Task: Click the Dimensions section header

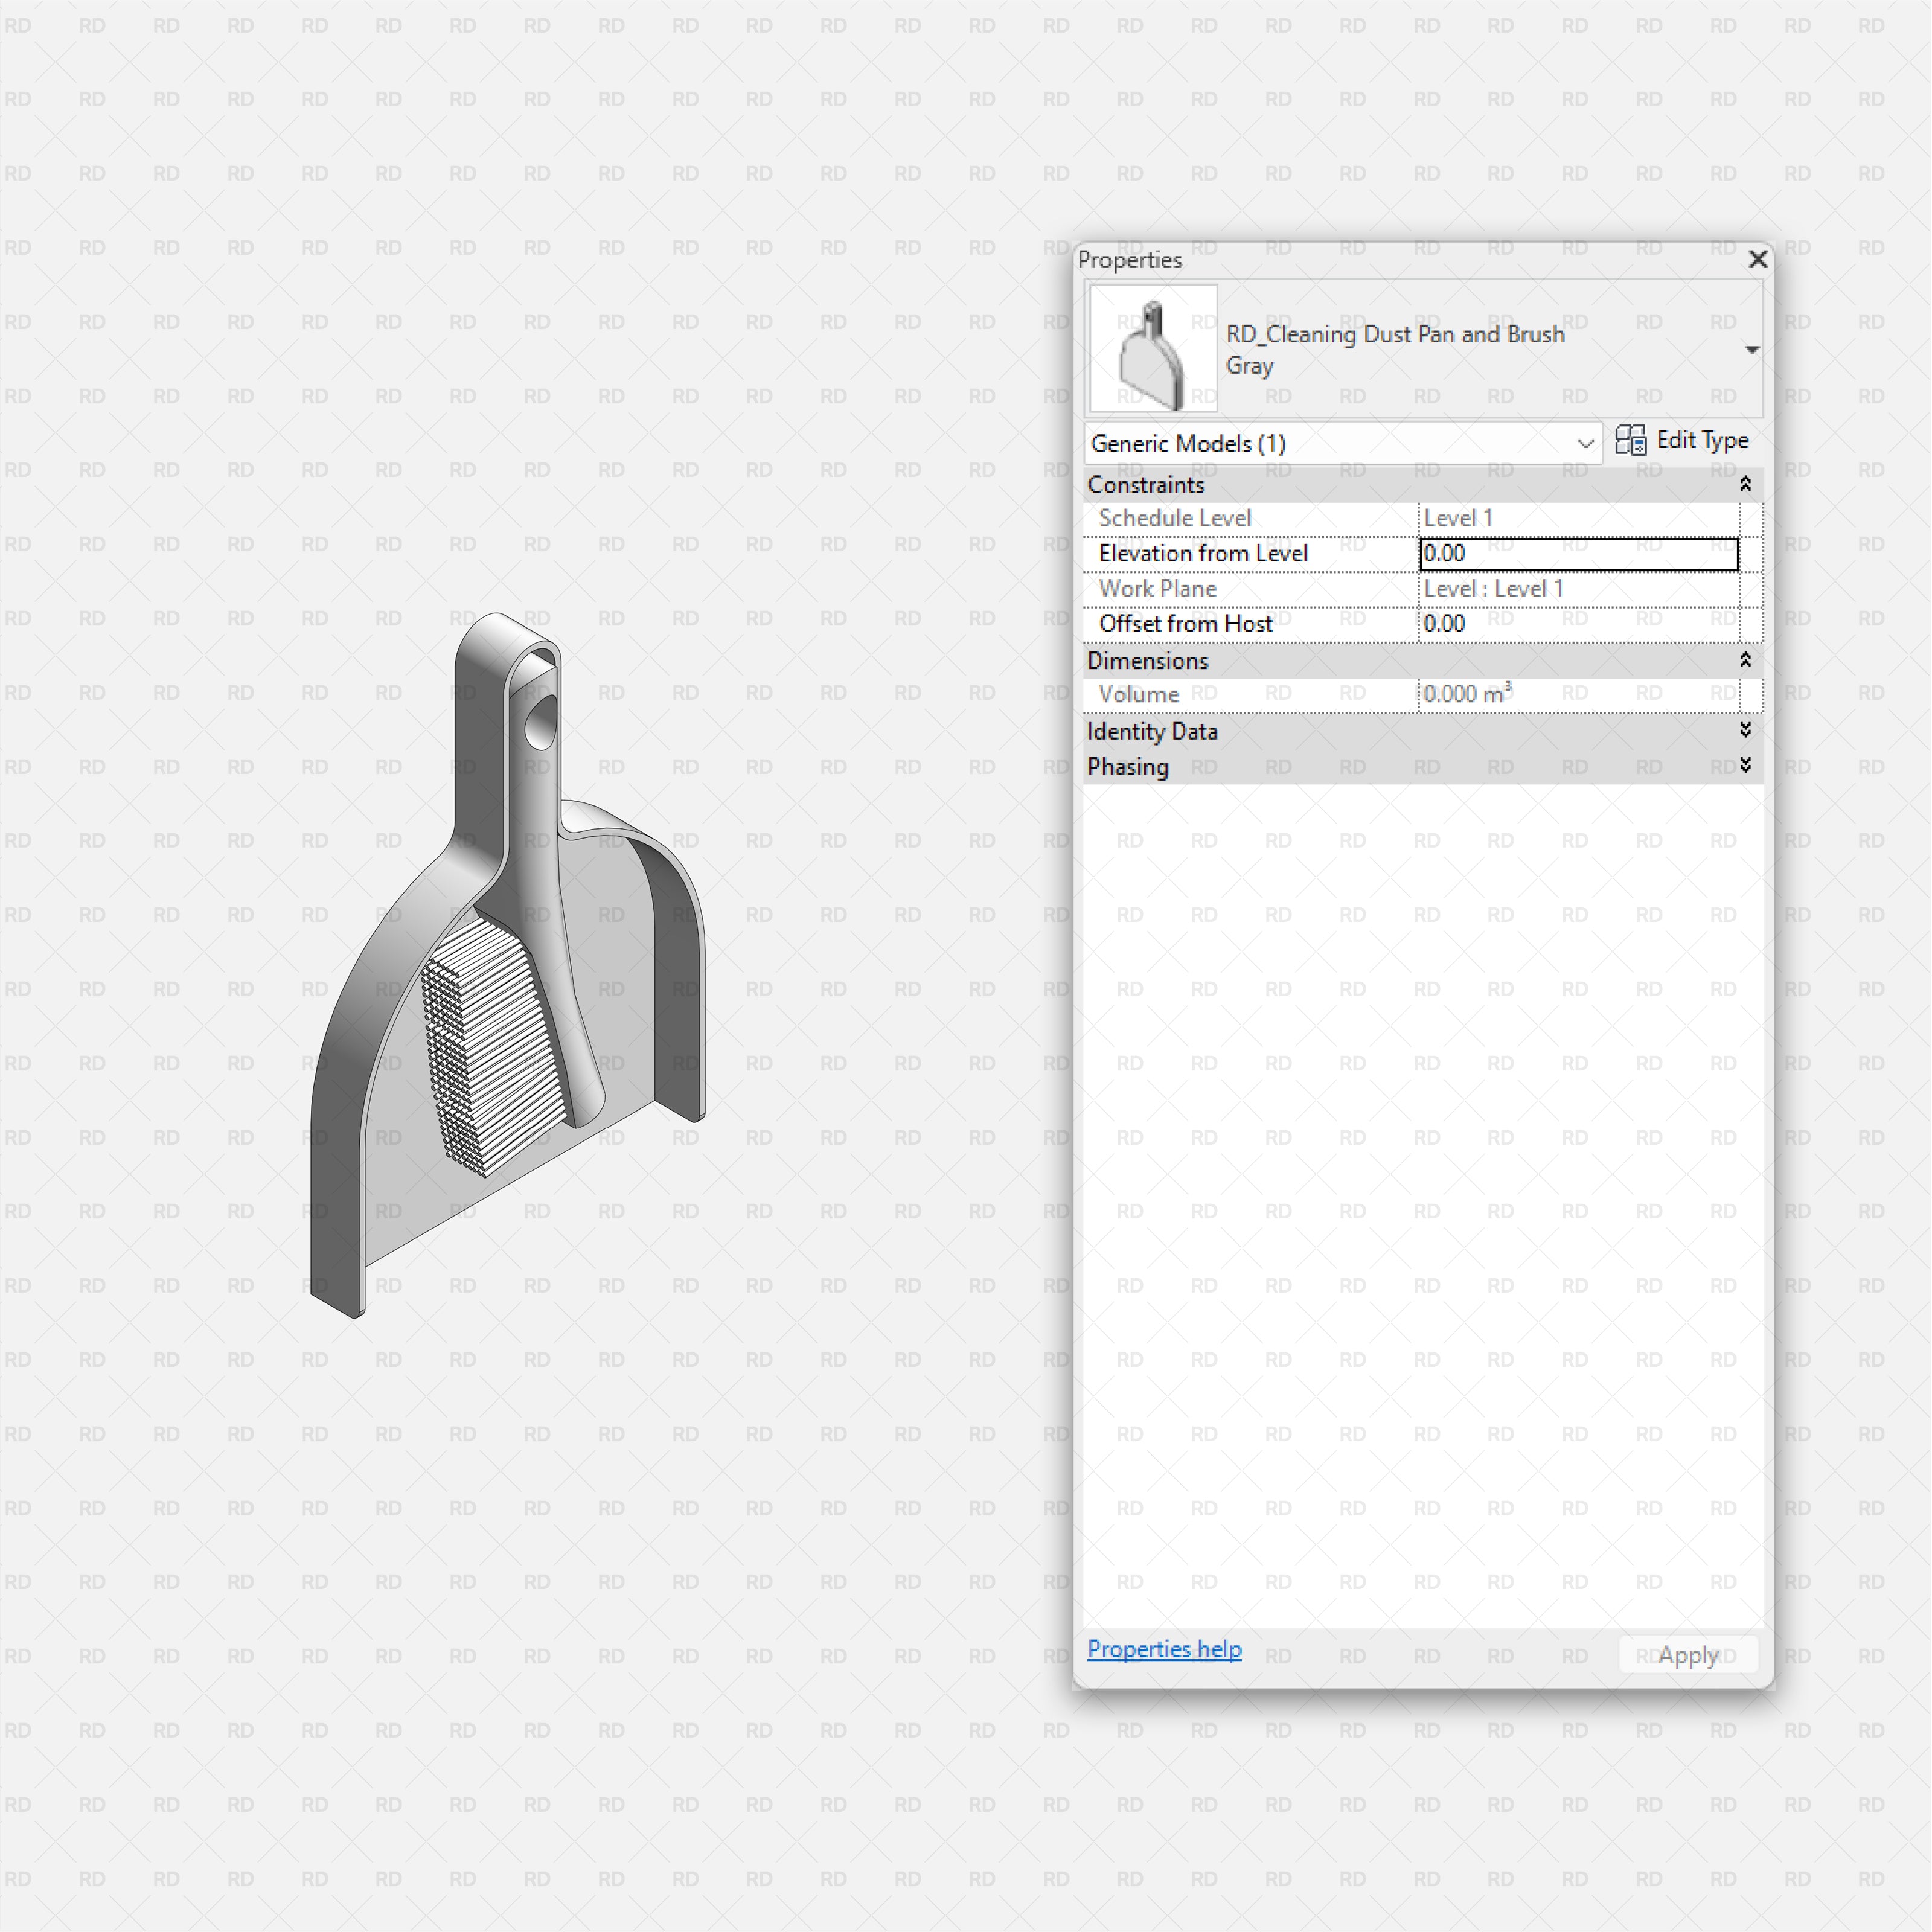Action: 1148,660
